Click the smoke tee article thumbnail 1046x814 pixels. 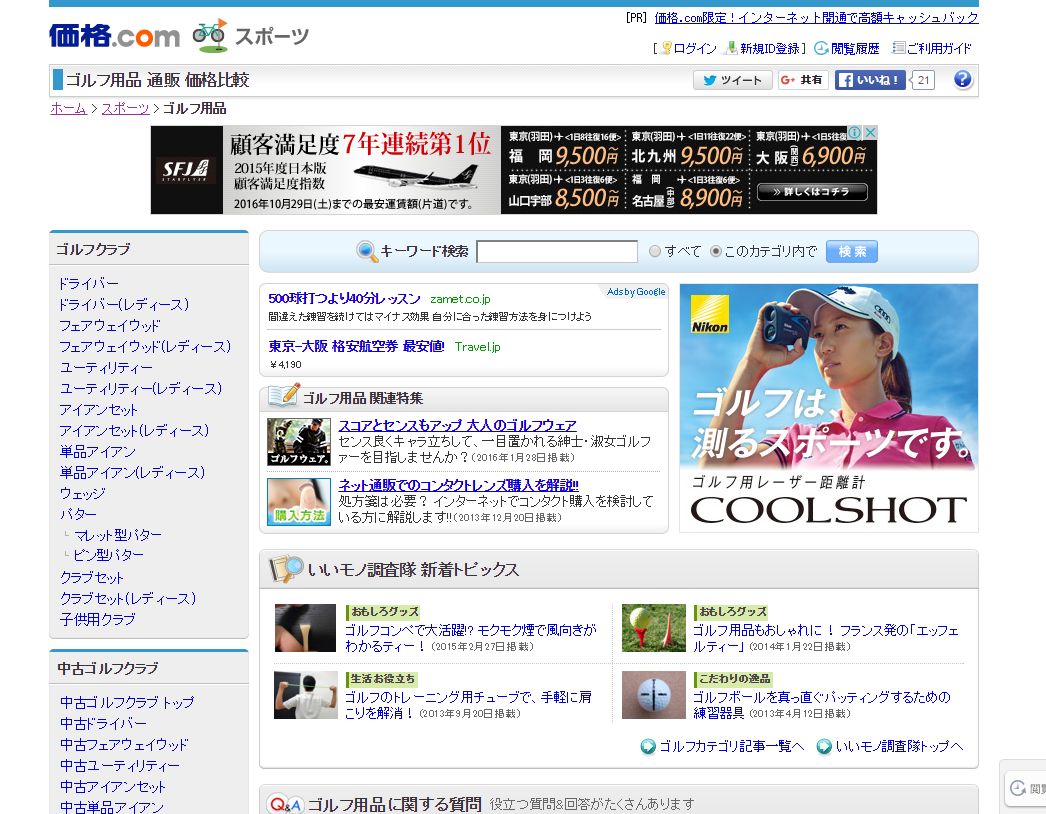tap(305, 628)
